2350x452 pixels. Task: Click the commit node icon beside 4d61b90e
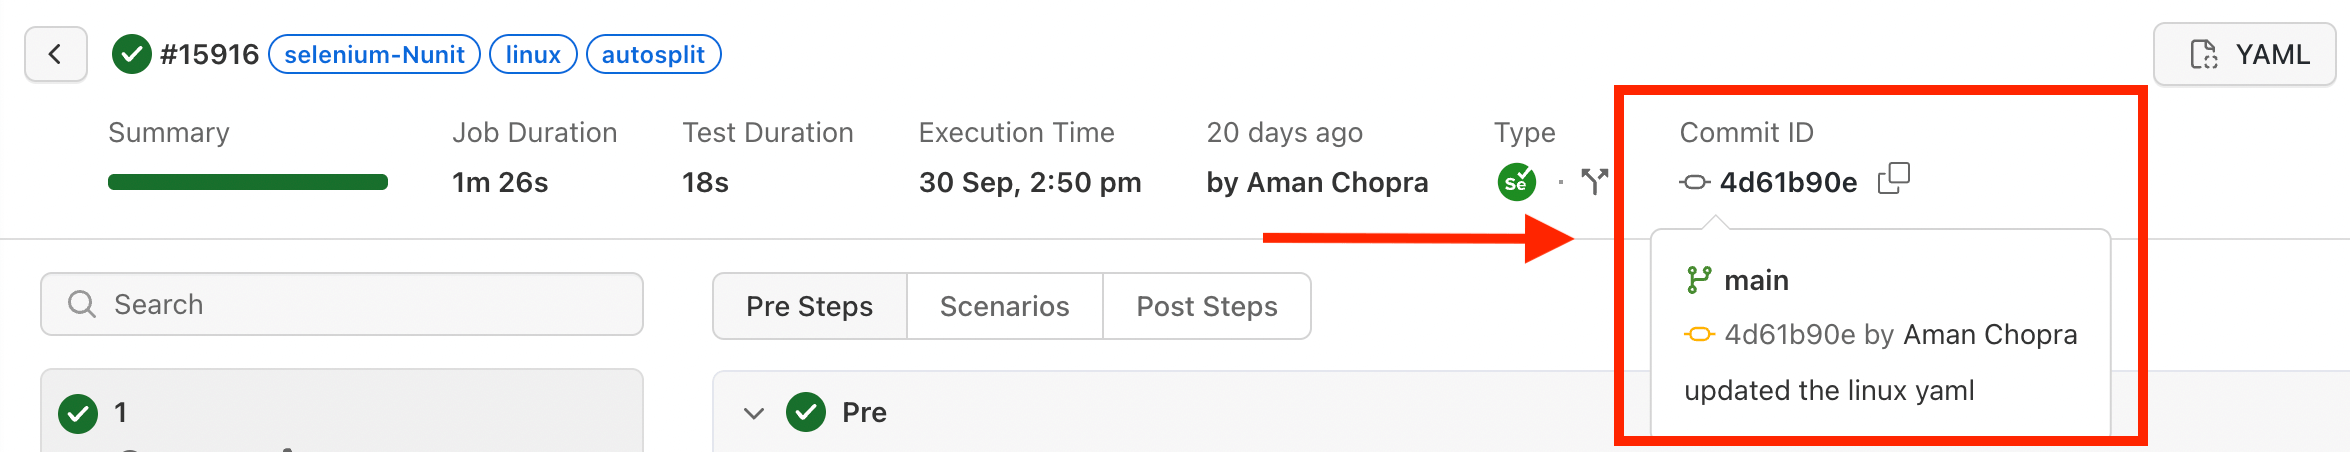1695,182
